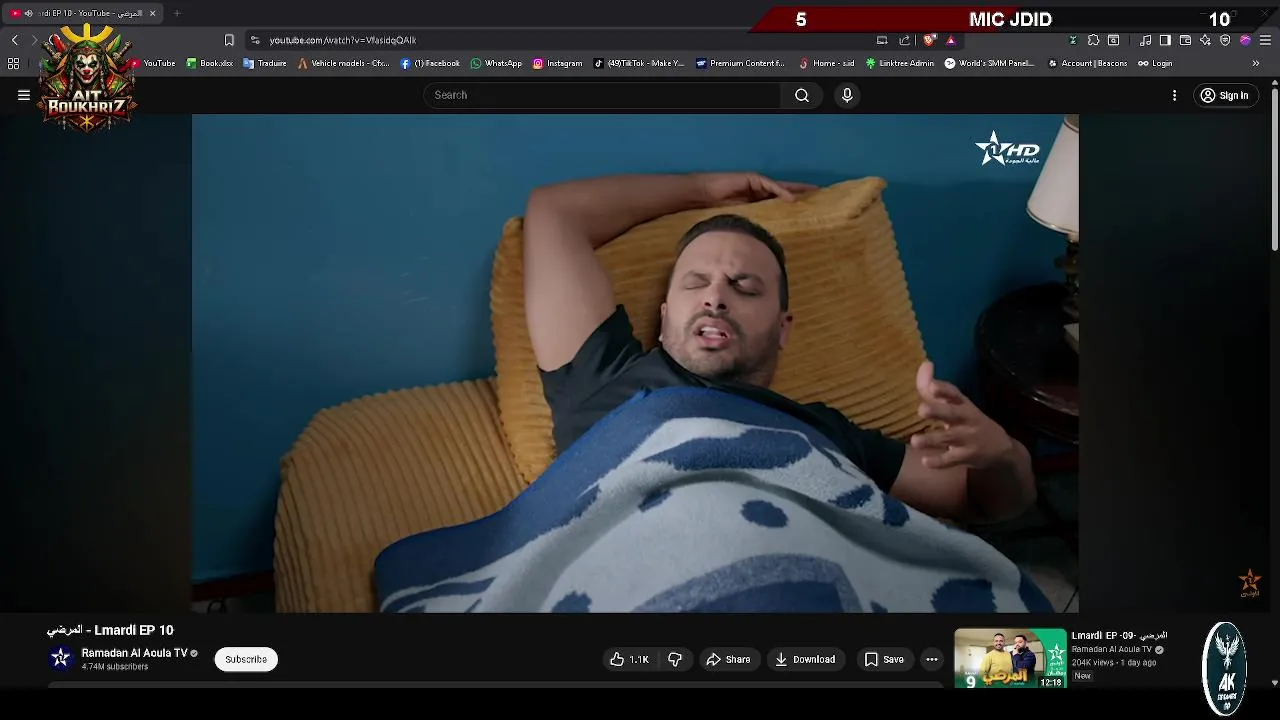This screenshot has width=1280, height=720.
Task: Save the video to a playlist
Action: click(x=884, y=659)
